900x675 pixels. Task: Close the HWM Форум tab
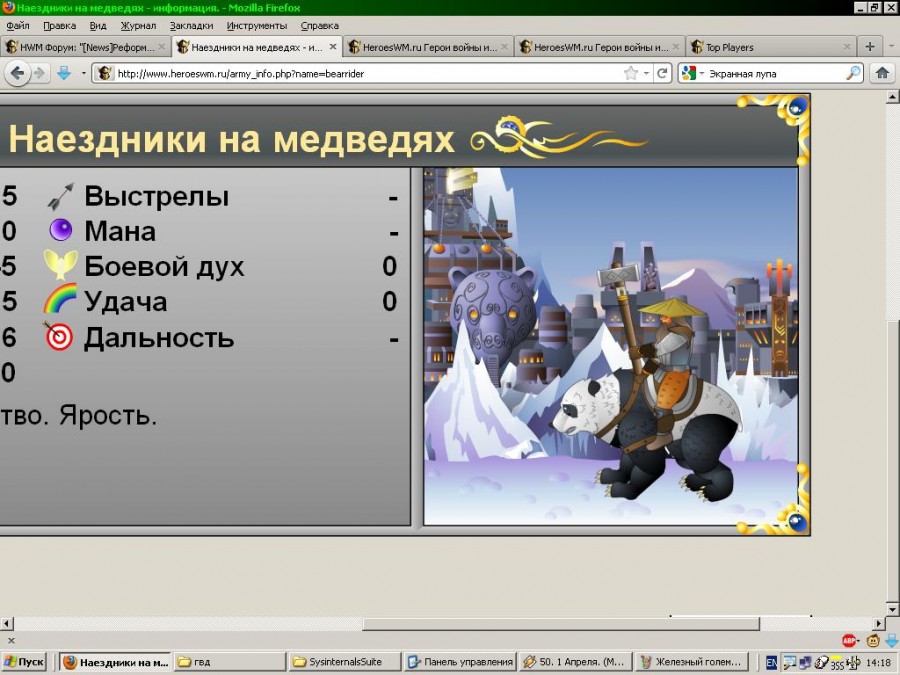pyautogui.click(x=161, y=47)
